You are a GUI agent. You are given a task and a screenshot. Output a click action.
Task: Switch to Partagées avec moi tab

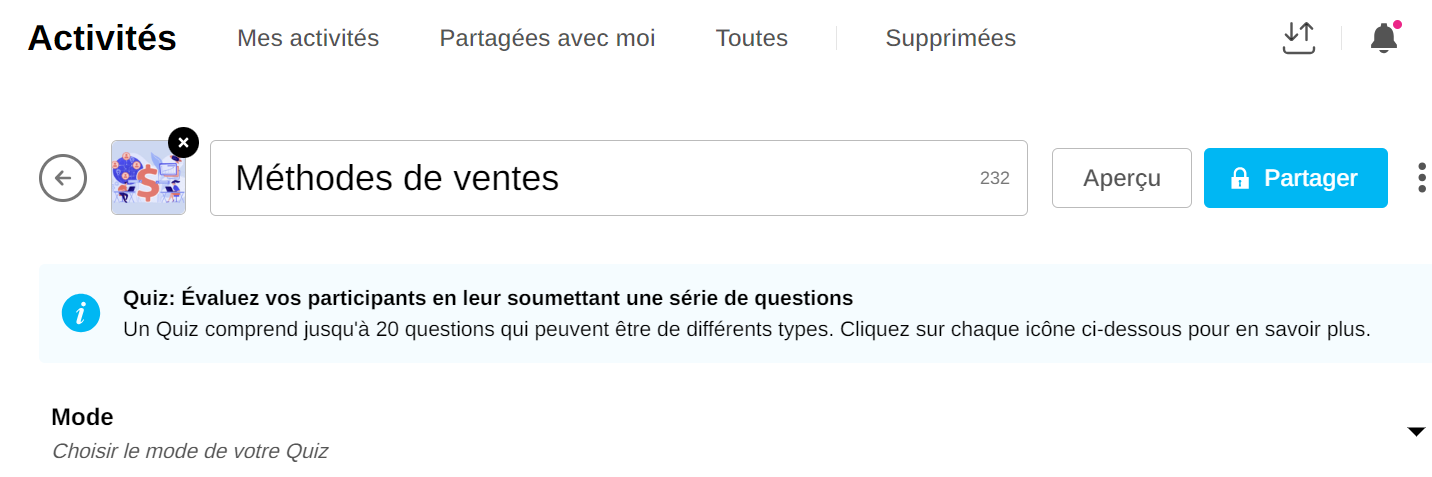click(547, 38)
